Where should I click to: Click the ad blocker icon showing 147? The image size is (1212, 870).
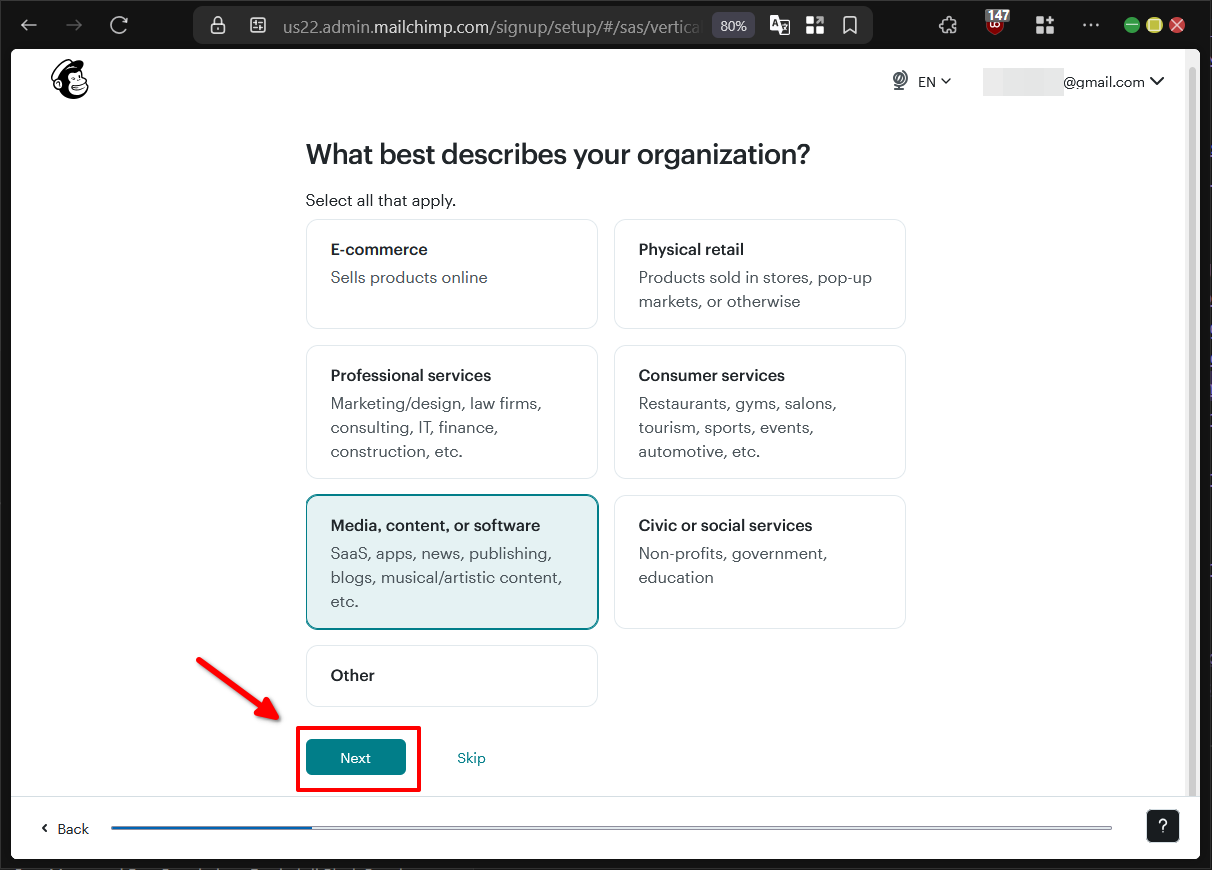point(994,24)
